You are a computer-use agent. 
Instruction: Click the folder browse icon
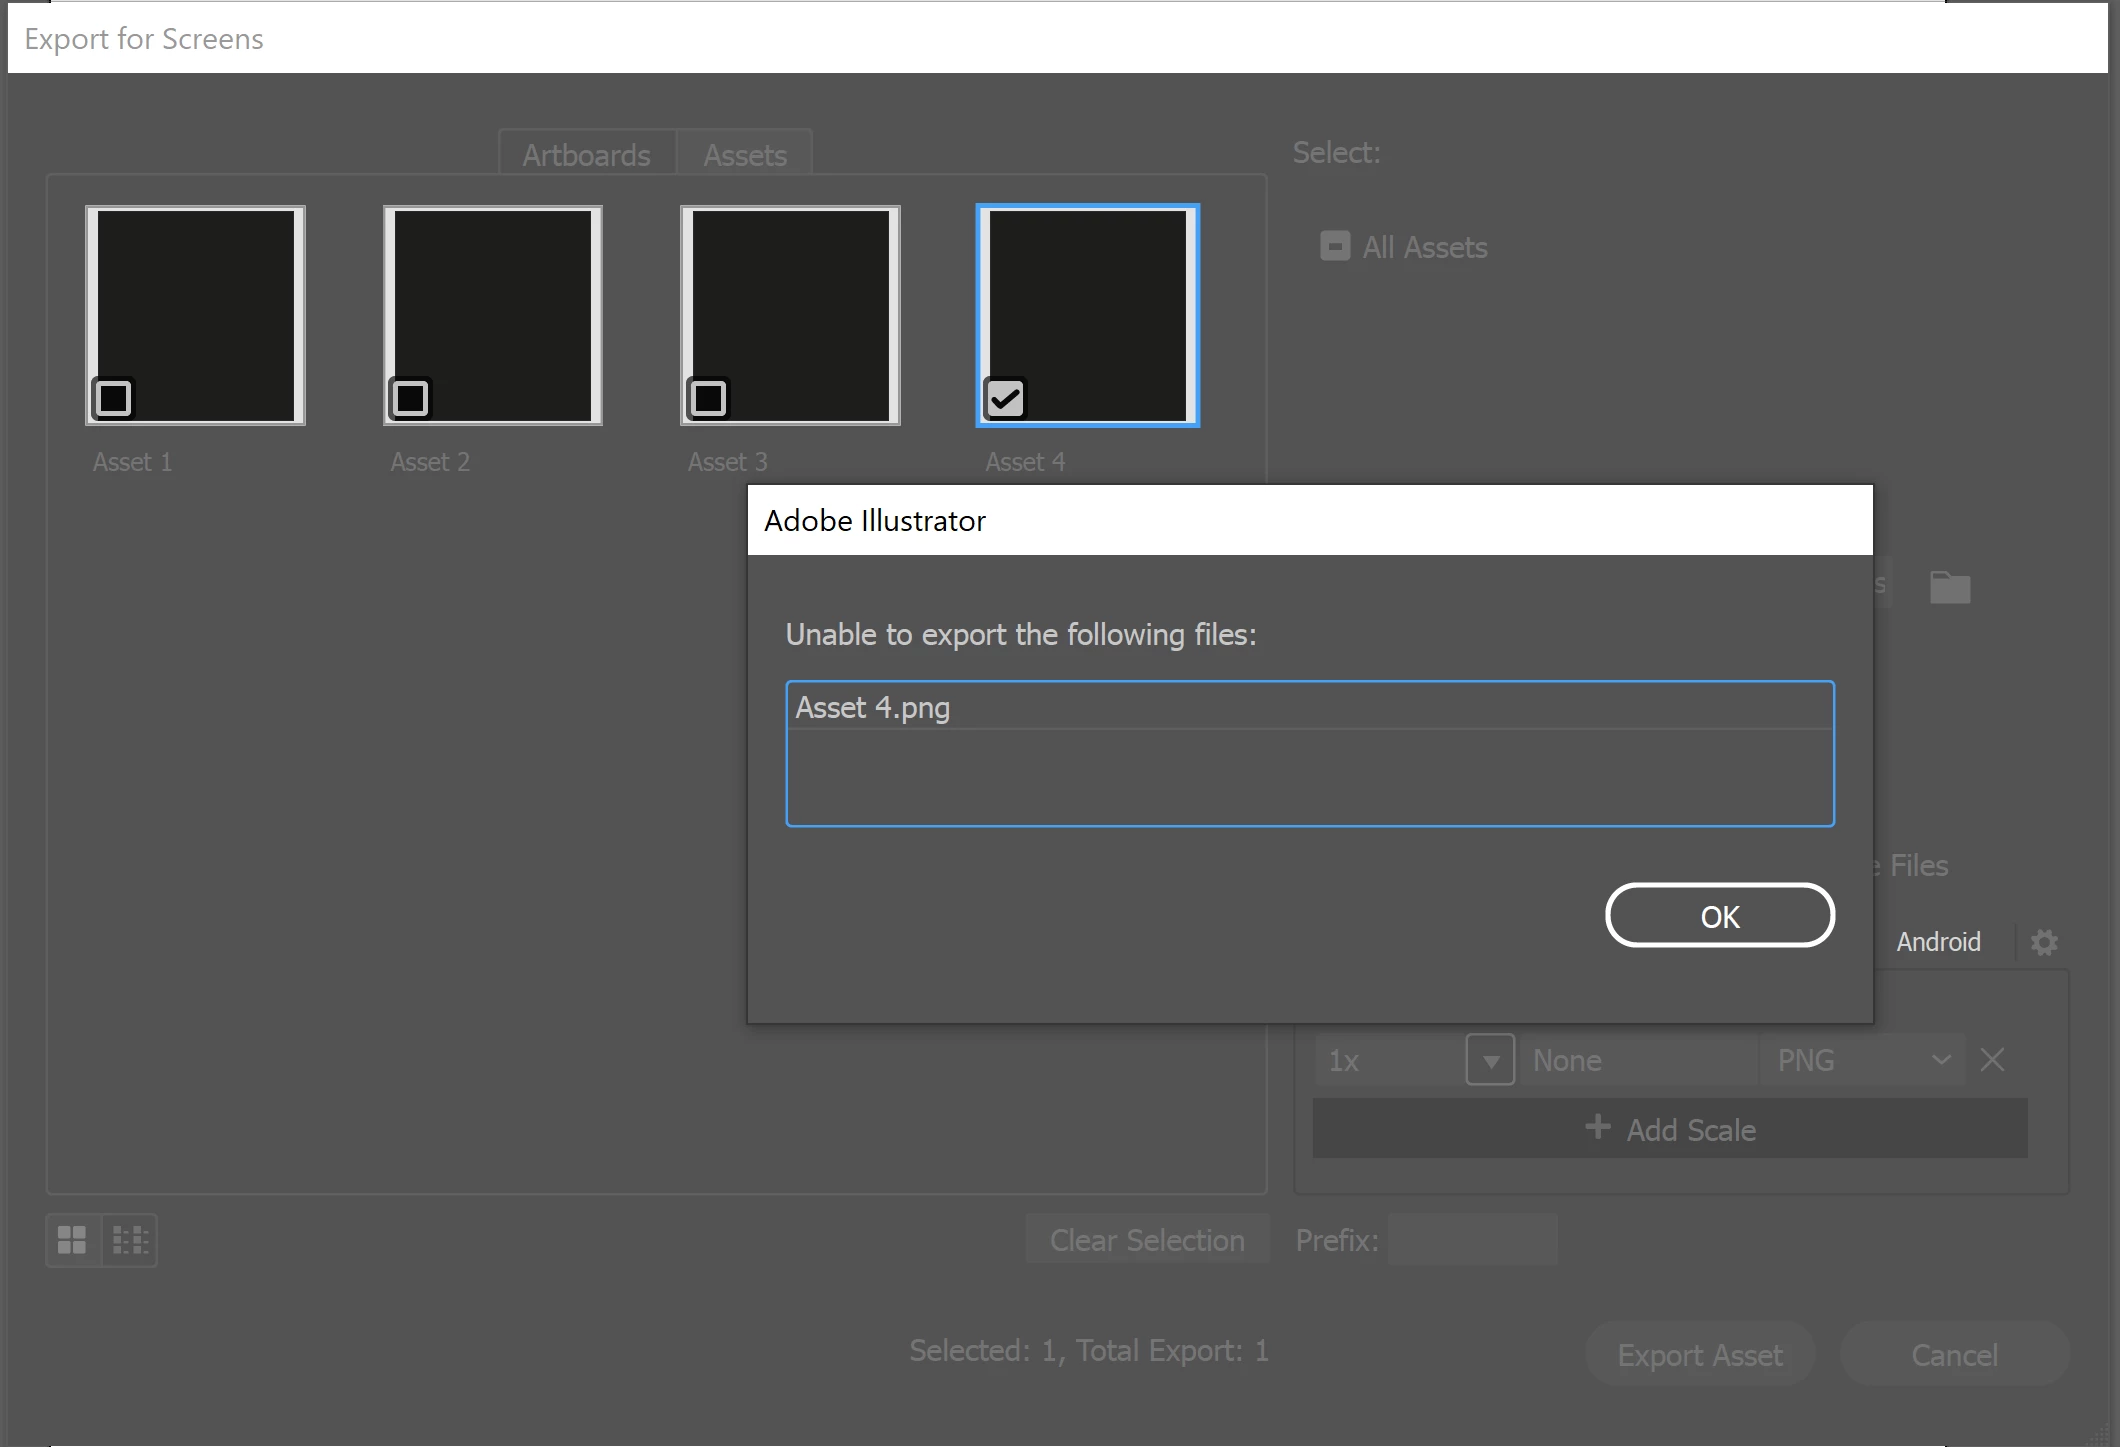point(1949,587)
